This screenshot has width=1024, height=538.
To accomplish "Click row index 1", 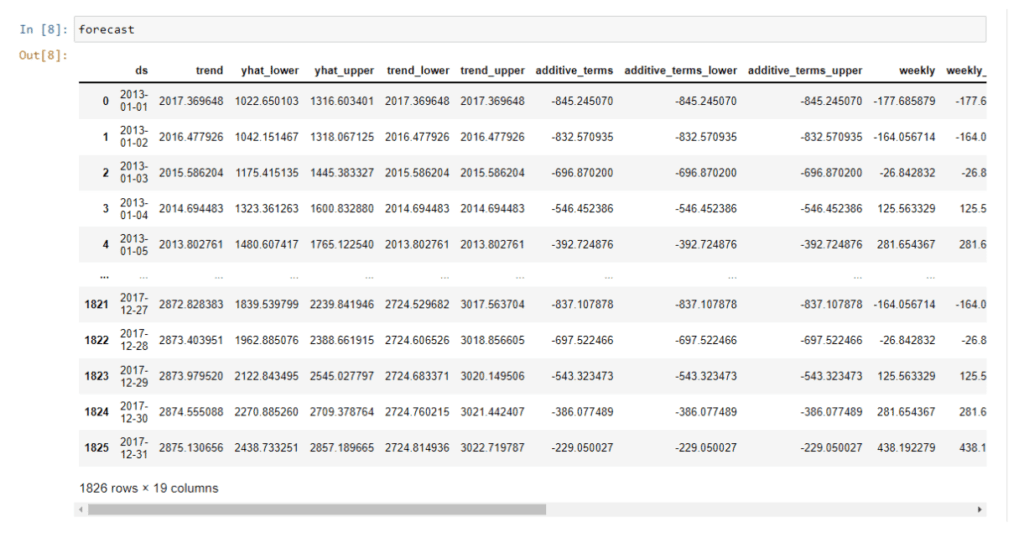I will (106, 137).
